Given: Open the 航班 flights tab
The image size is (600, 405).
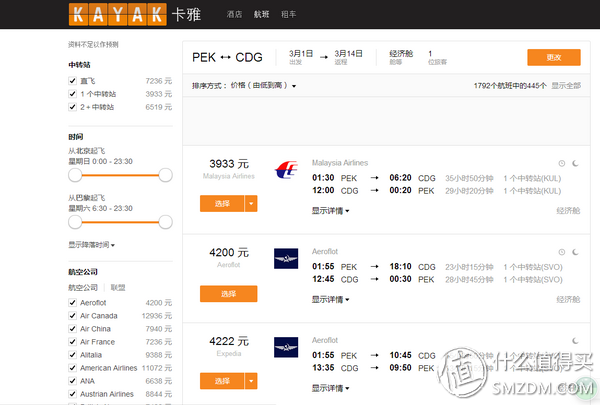Looking at the screenshot, I should (x=262, y=15).
